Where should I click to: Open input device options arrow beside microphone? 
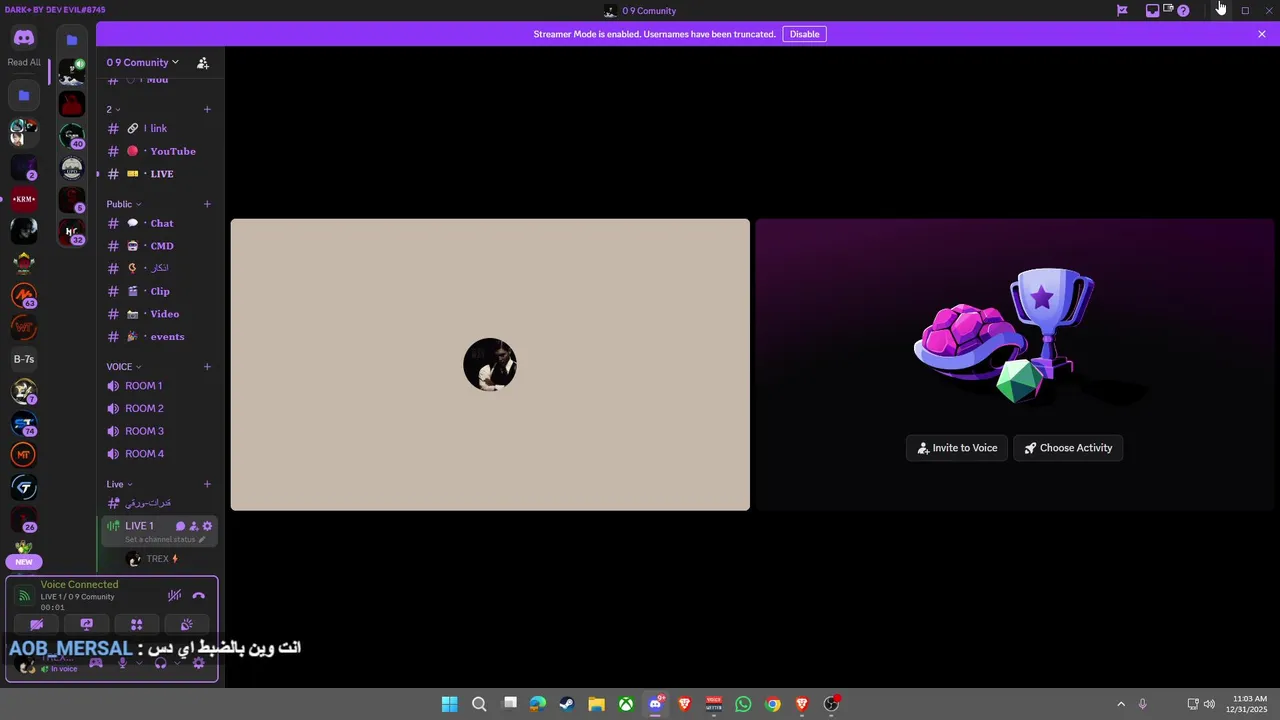[x=139, y=663]
